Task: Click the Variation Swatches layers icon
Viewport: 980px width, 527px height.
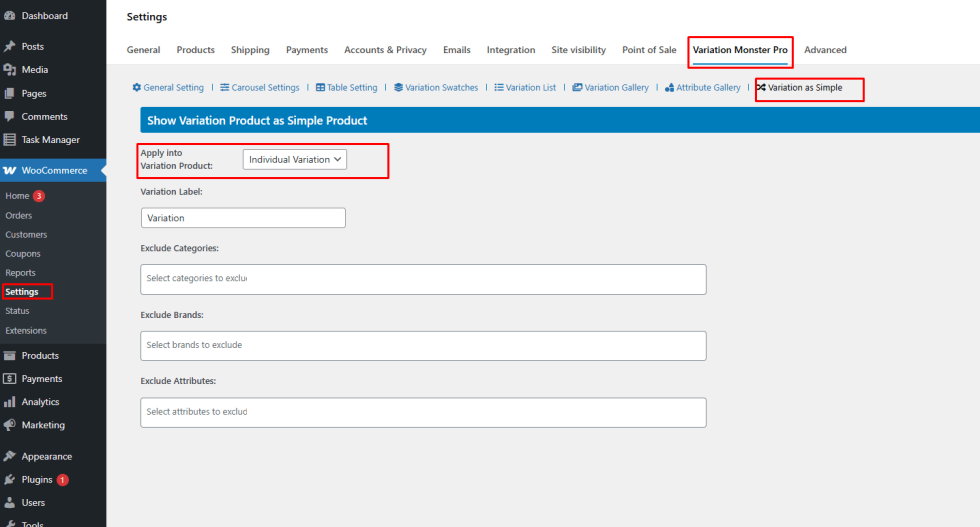Action: pos(398,88)
